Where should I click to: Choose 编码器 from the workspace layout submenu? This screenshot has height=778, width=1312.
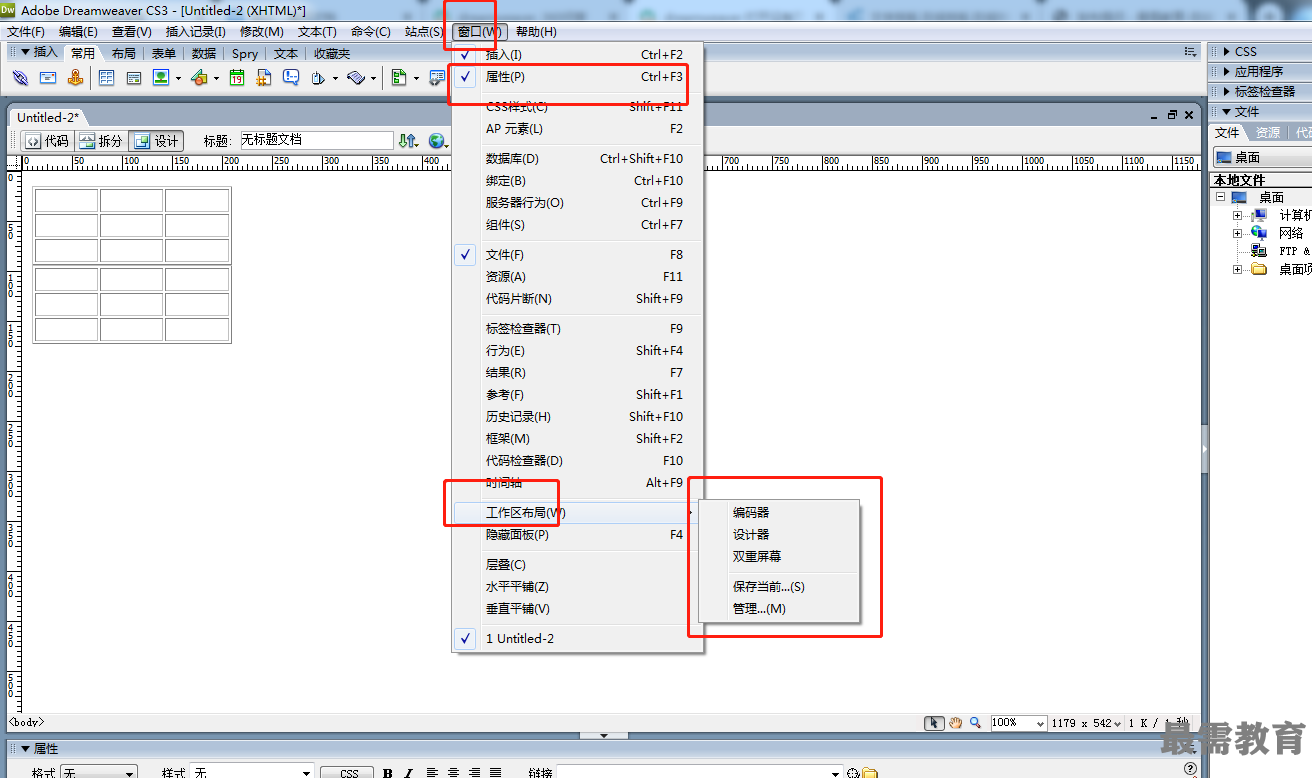[x=780, y=513]
